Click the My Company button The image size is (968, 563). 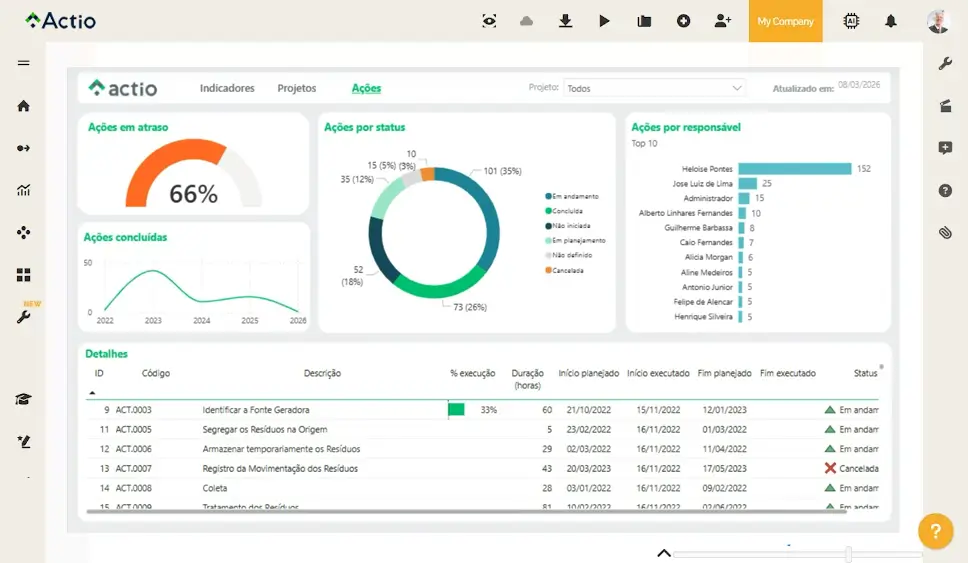pyautogui.click(x=785, y=21)
